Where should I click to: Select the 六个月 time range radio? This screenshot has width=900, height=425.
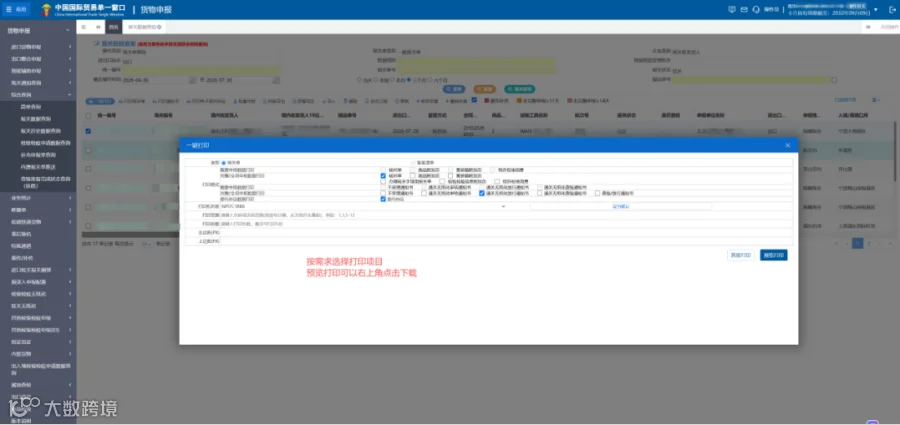pos(429,80)
